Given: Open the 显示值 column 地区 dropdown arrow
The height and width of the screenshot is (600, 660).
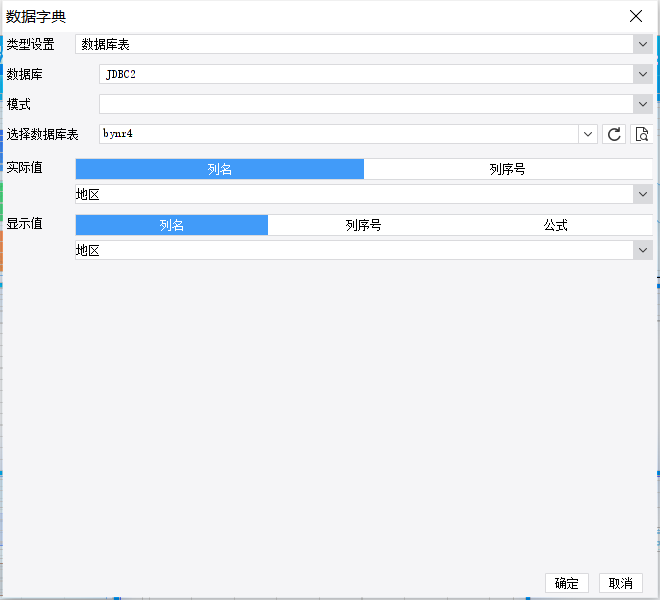Looking at the screenshot, I should pos(643,250).
